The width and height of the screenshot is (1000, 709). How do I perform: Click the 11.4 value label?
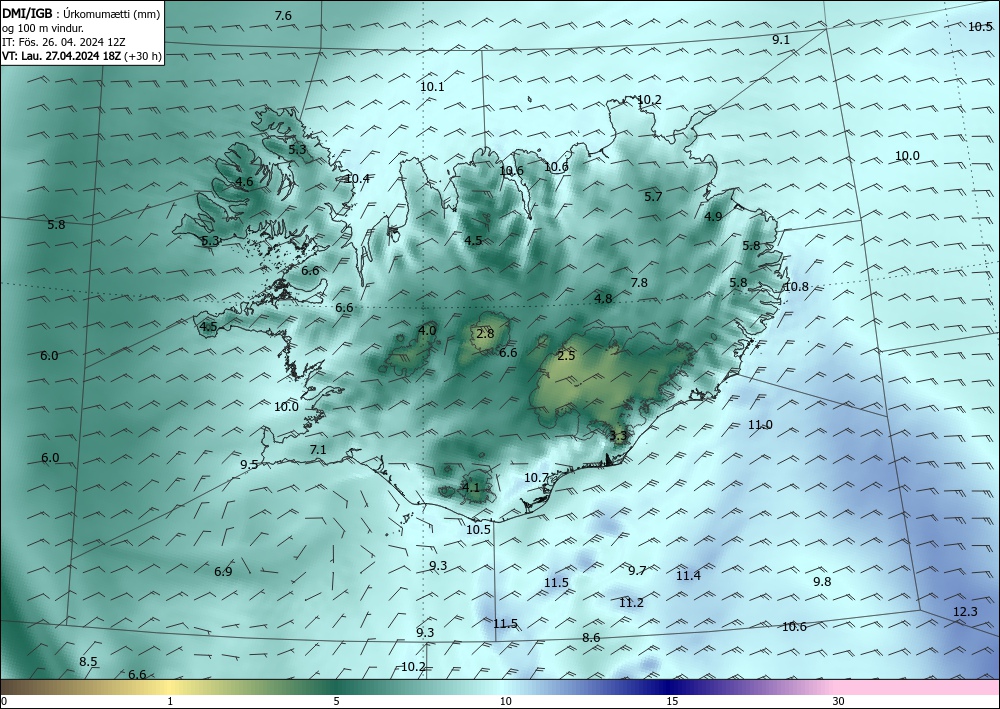point(688,576)
